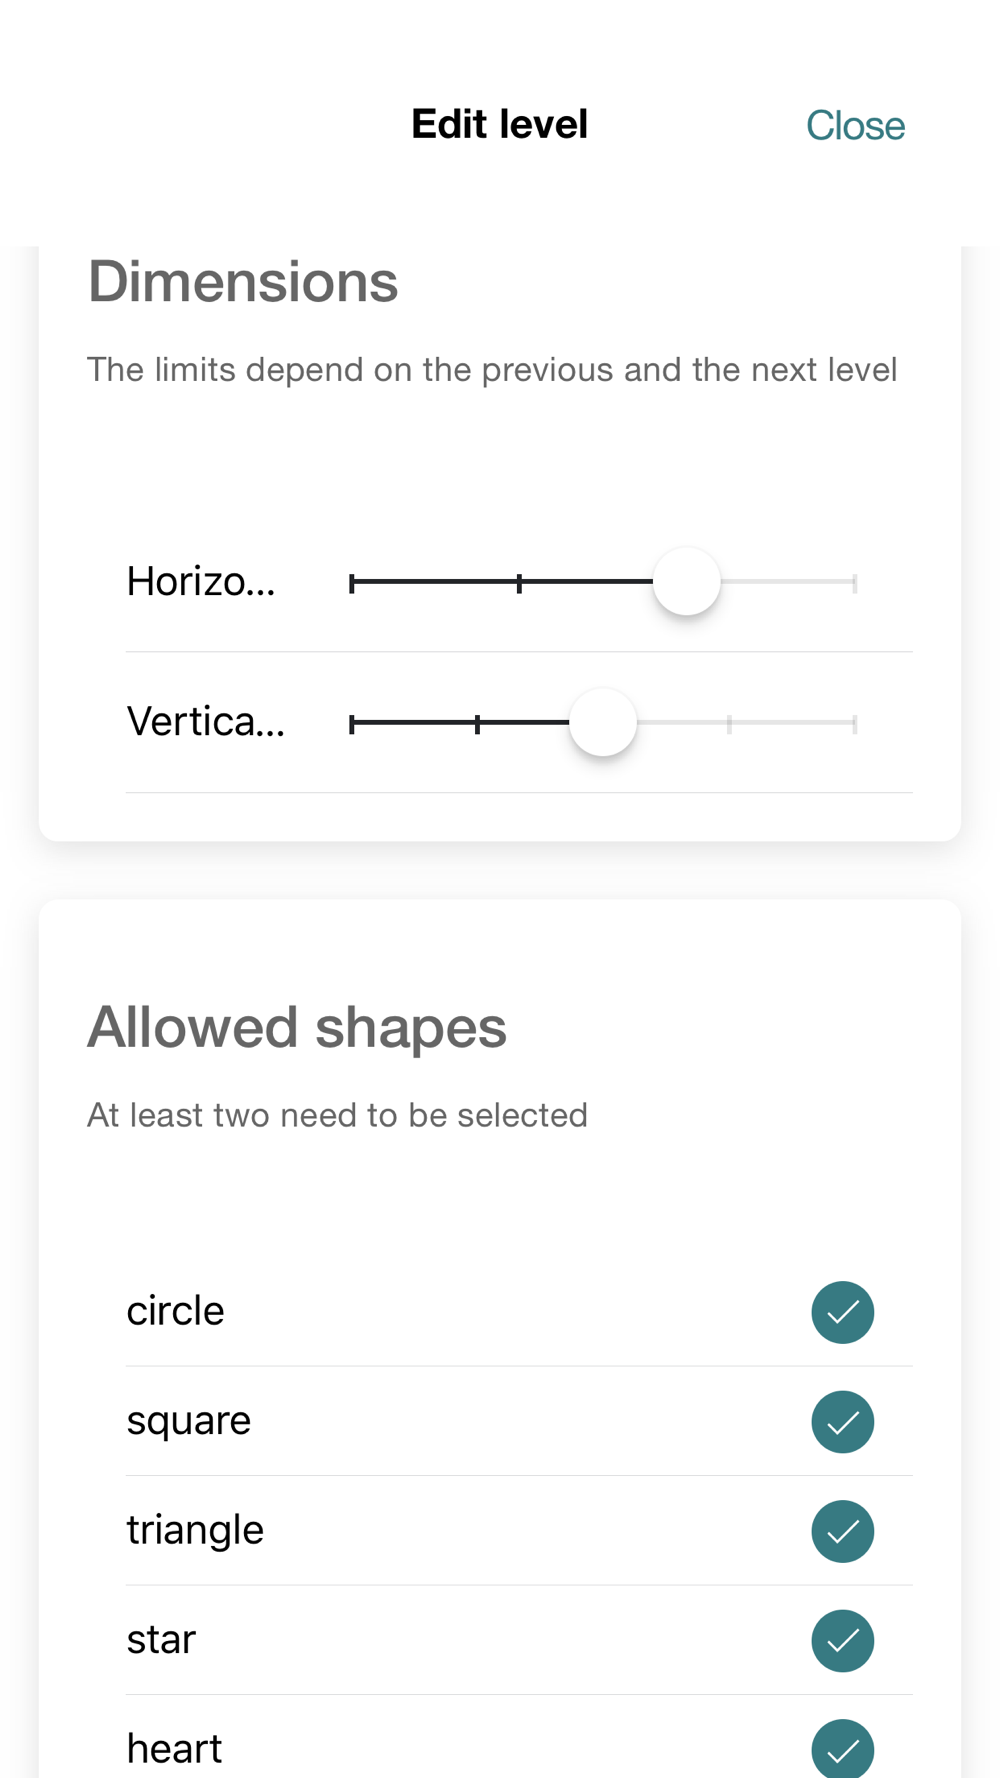Image resolution: width=1000 pixels, height=1778 pixels.
Task: Close the Edit level dialog
Action: click(855, 126)
